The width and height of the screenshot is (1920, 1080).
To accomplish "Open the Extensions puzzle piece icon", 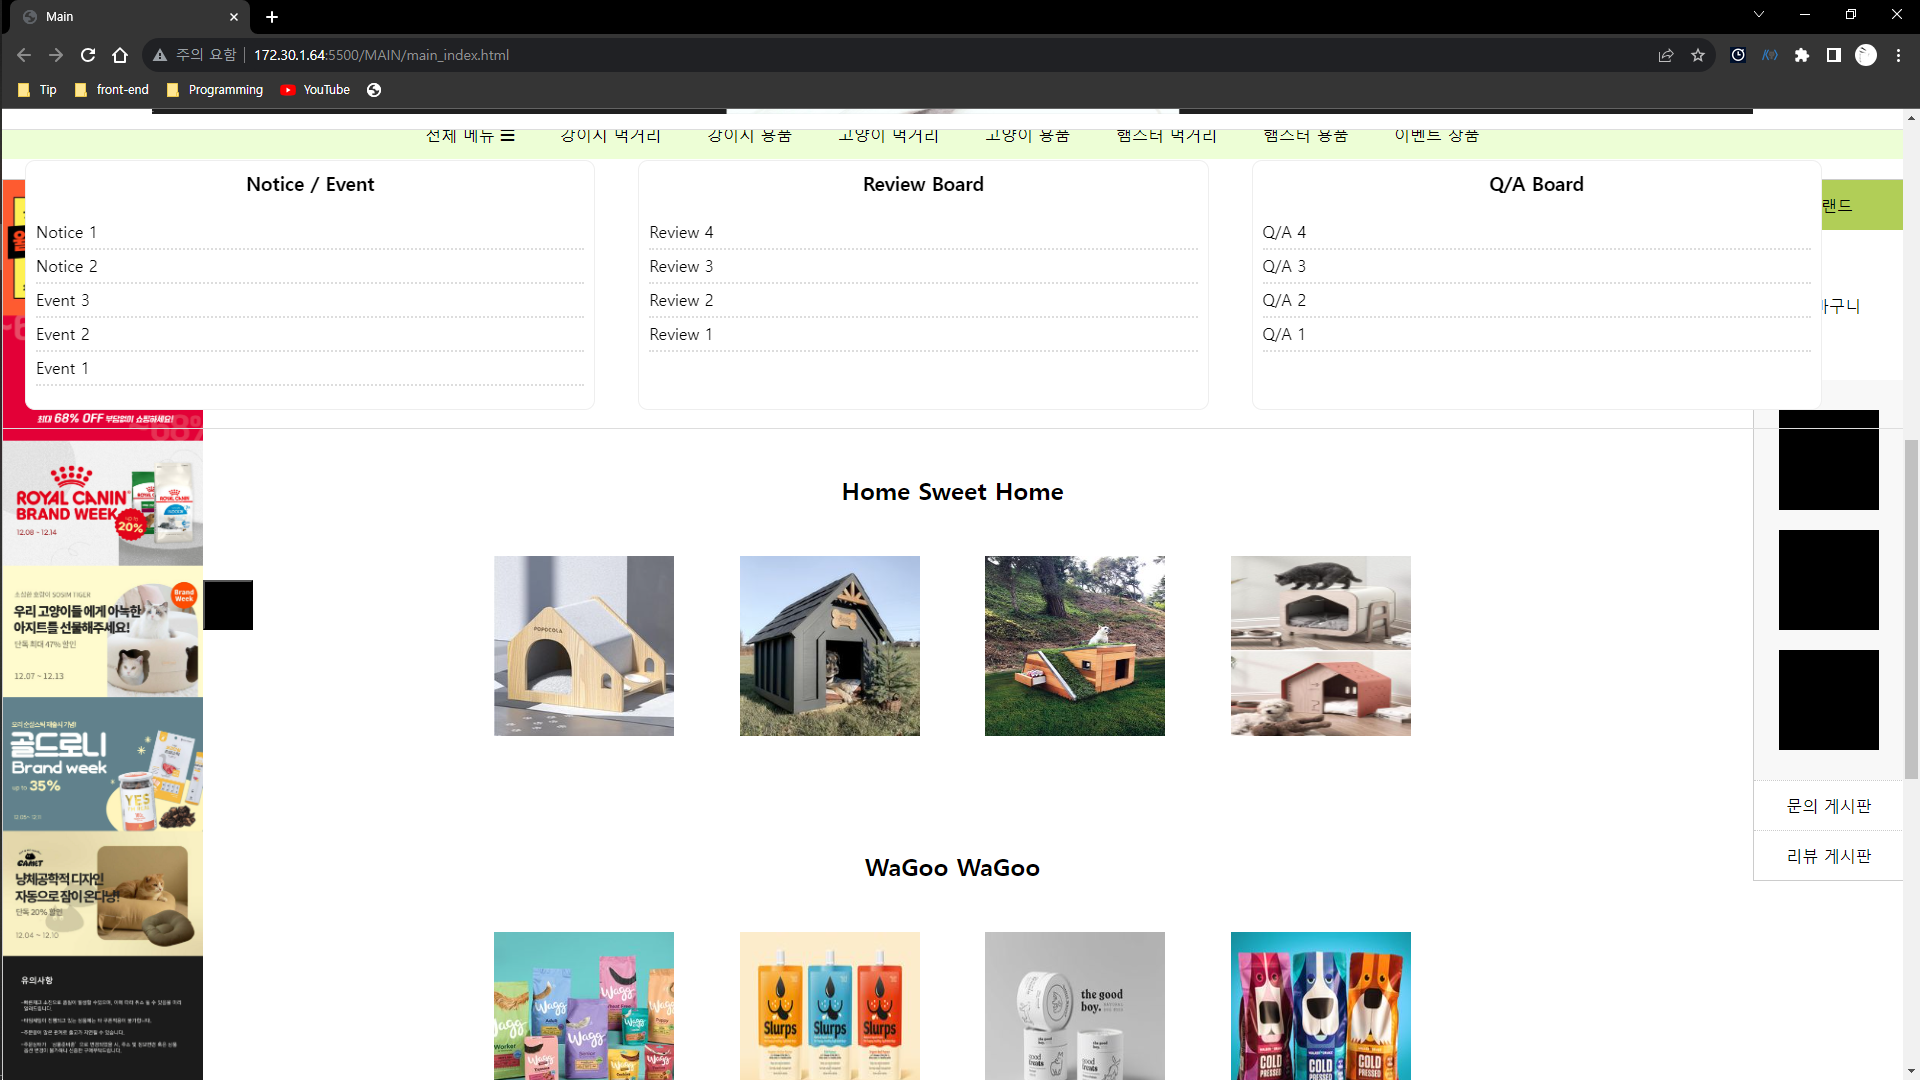I will [1802, 55].
